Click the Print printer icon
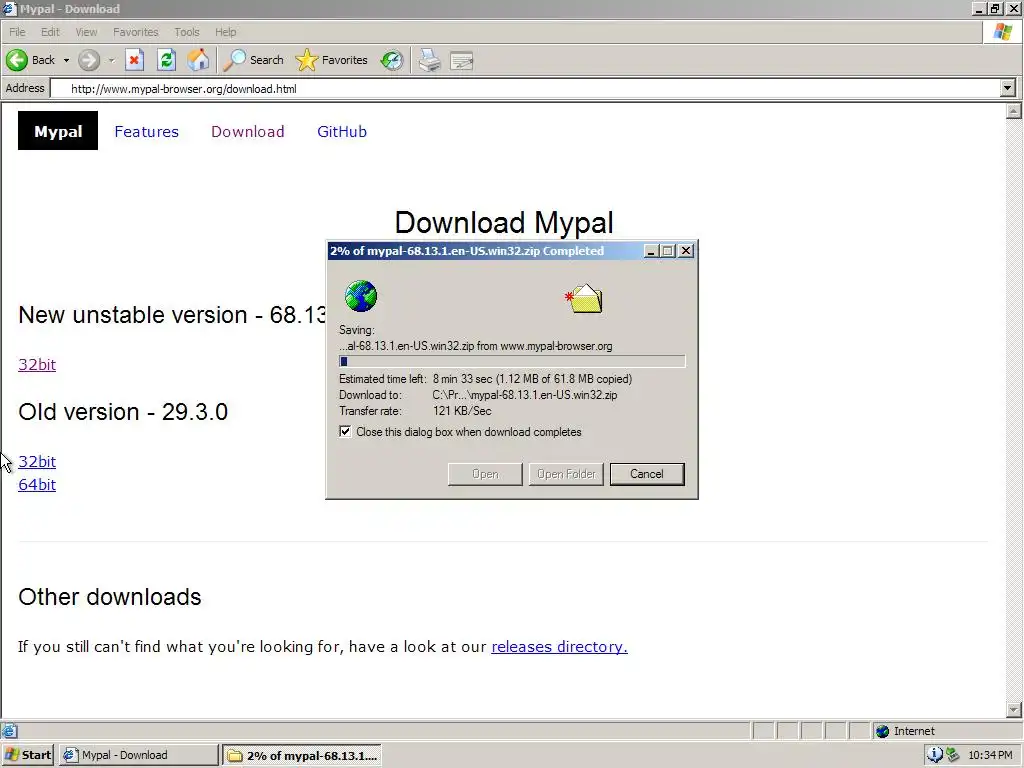 430,60
